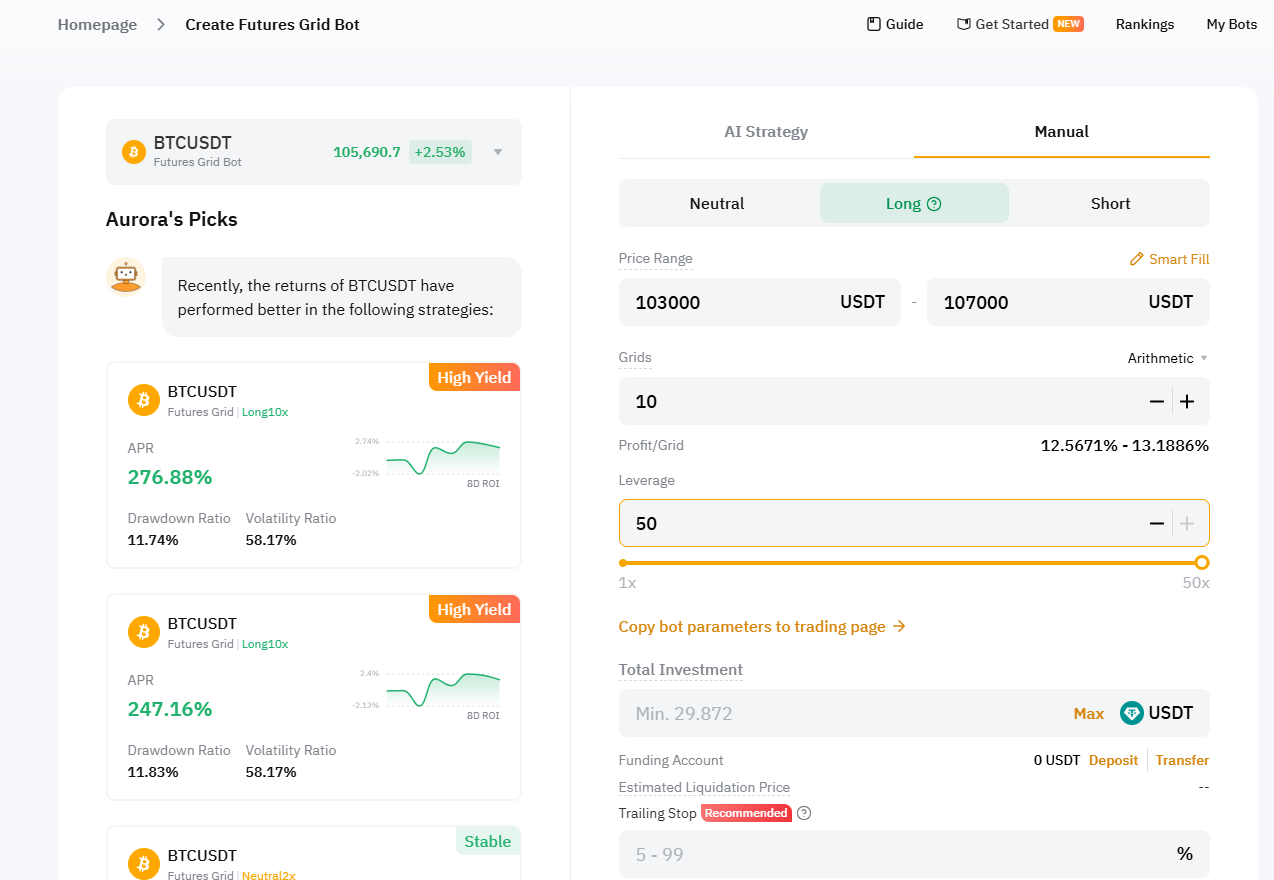Image resolution: width=1274 pixels, height=880 pixels.
Task: Click the Get Started icon
Action: pos(964,24)
